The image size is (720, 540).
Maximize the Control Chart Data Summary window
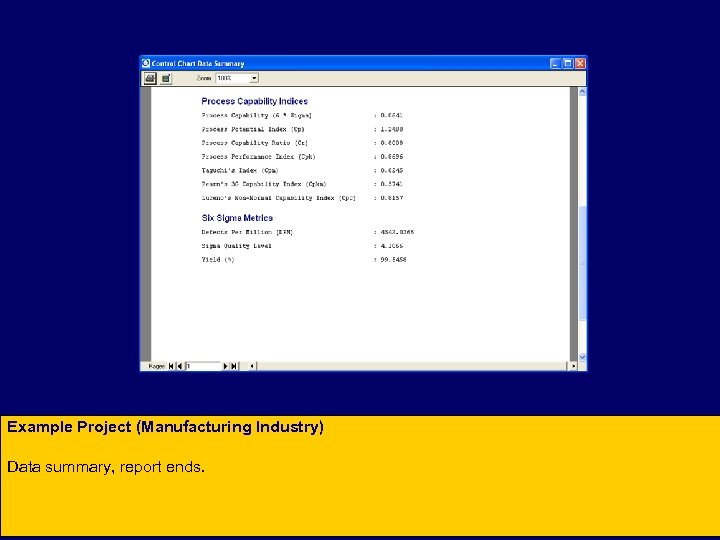(x=568, y=63)
